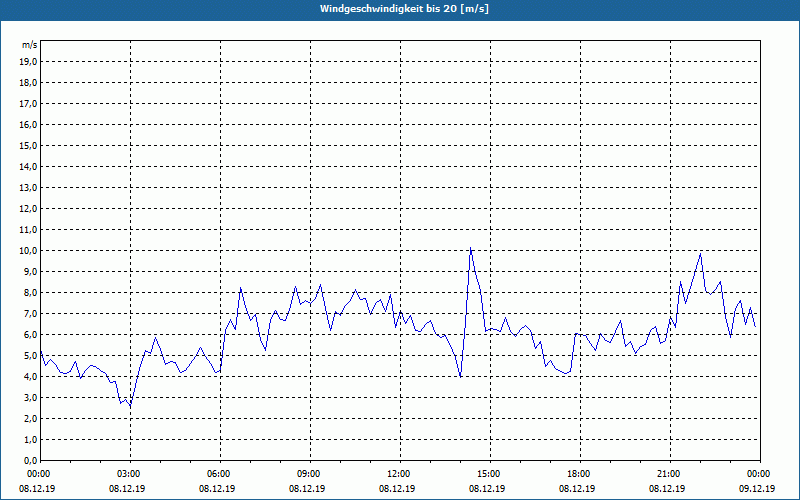Click the wind speed peak near 14:20
This screenshot has width=800, height=500.
[470, 248]
